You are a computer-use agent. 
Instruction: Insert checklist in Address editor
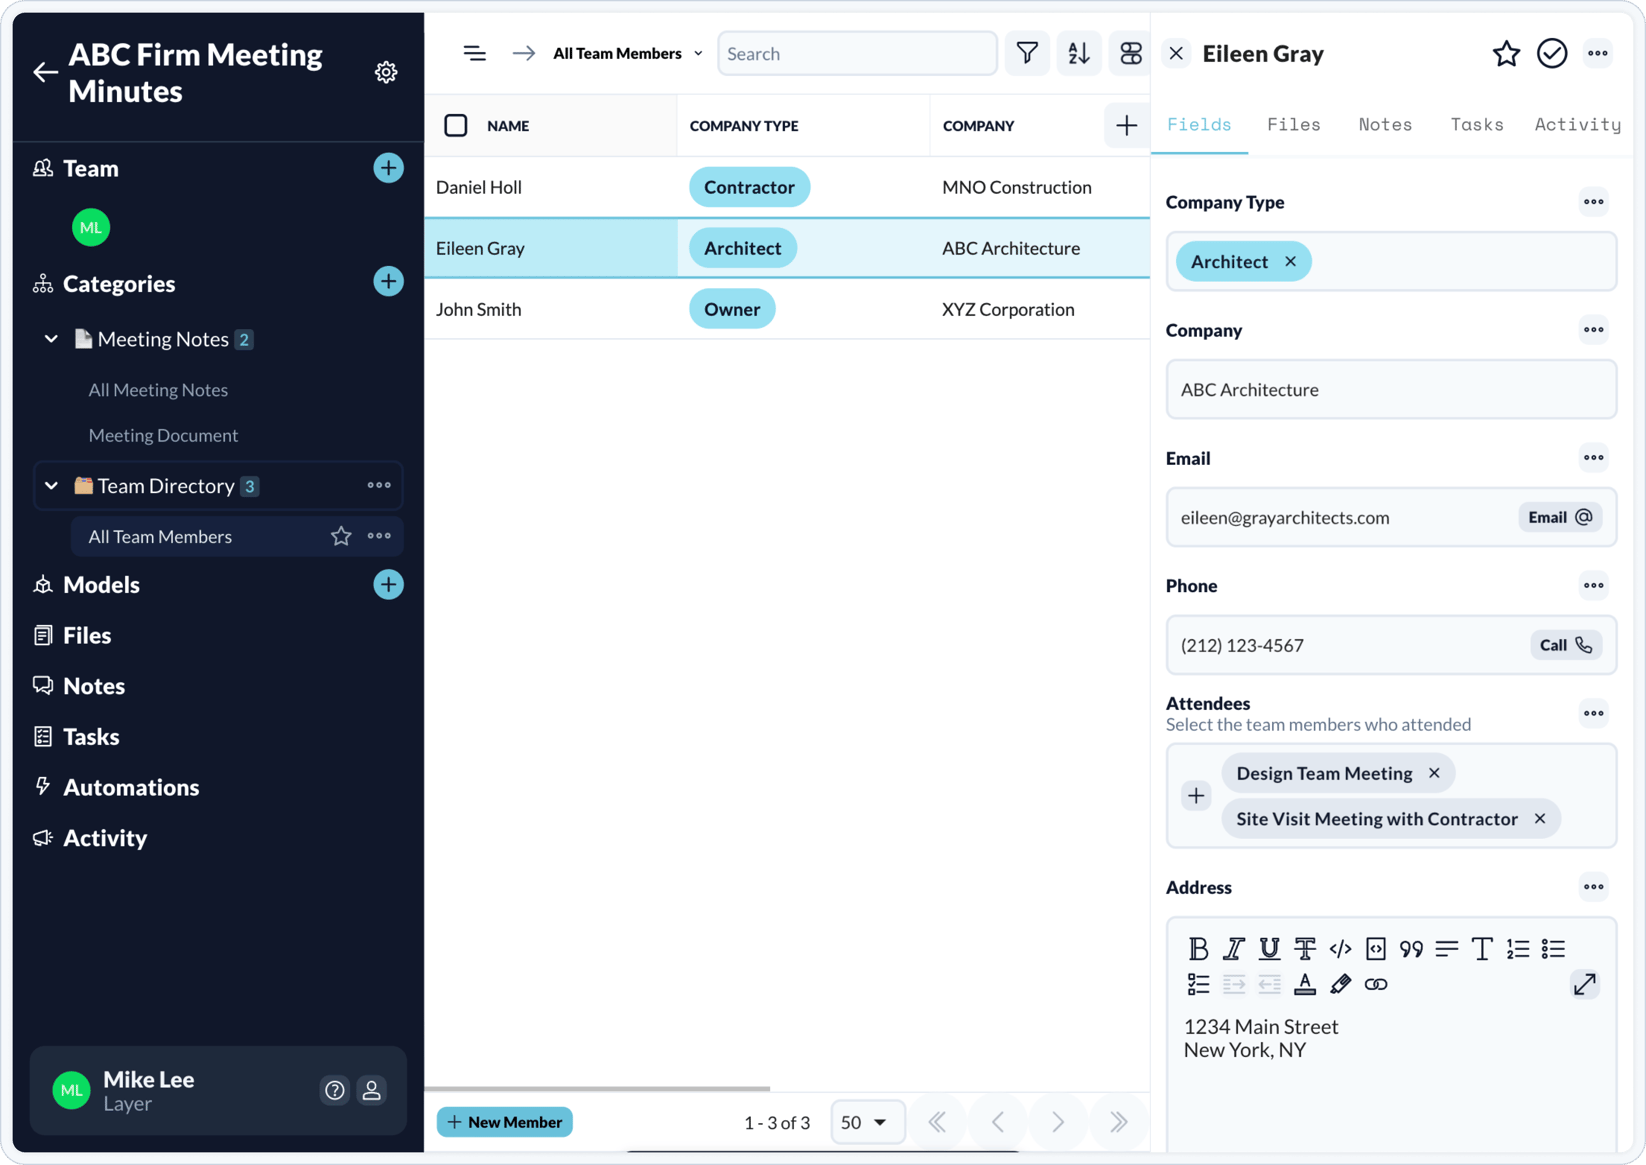click(x=1198, y=984)
